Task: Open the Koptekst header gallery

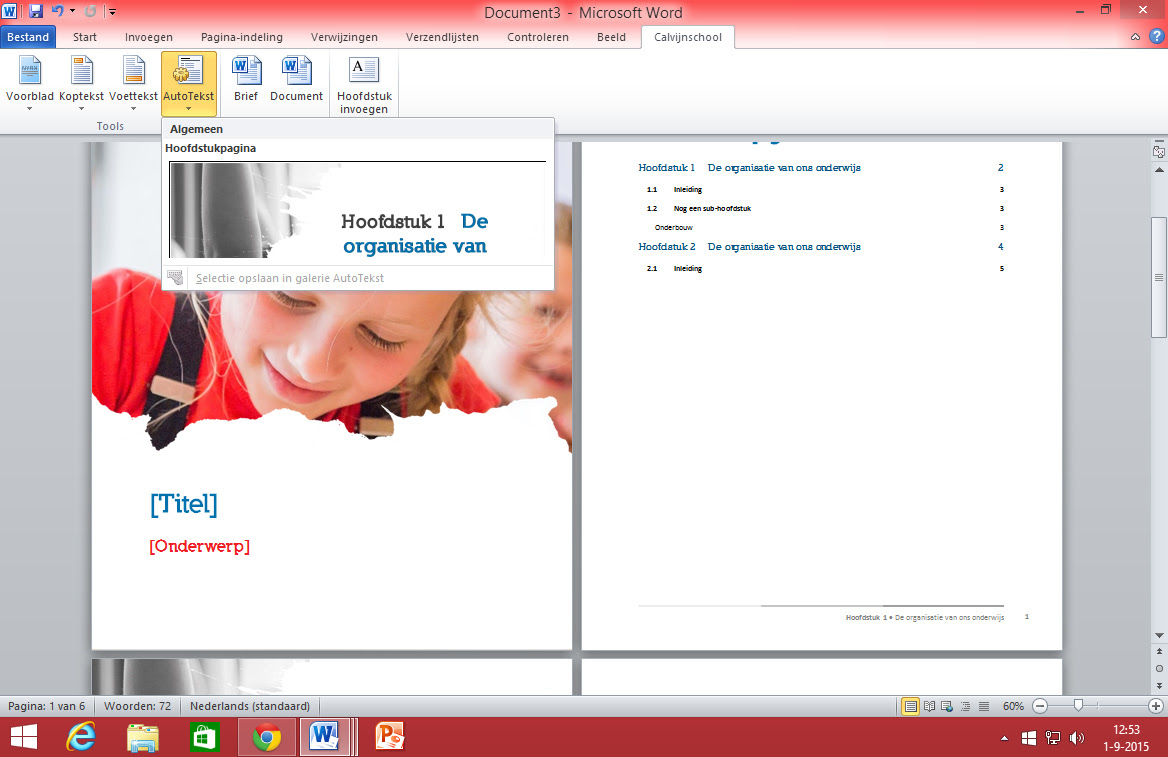Action: pyautogui.click(x=81, y=83)
